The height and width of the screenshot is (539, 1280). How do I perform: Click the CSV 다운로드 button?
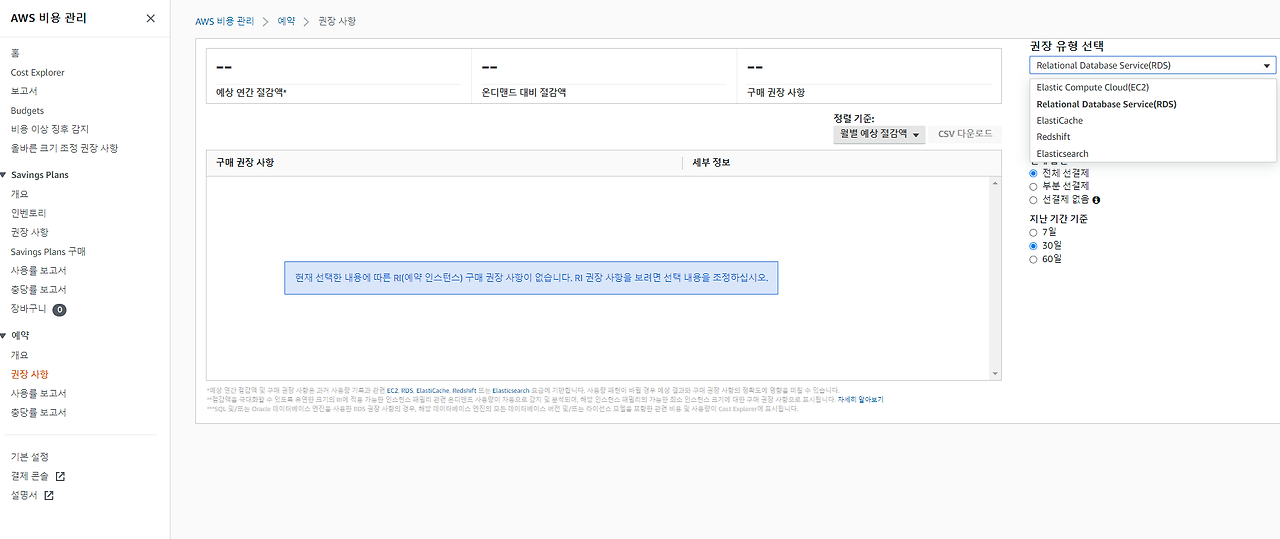tap(965, 134)
